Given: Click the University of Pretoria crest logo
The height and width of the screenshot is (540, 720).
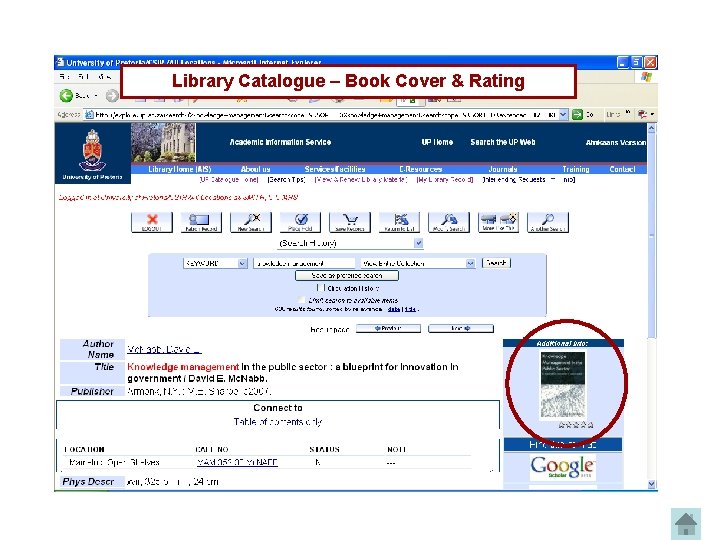Looking at the screenshot, I should click(x=93, y=150).
